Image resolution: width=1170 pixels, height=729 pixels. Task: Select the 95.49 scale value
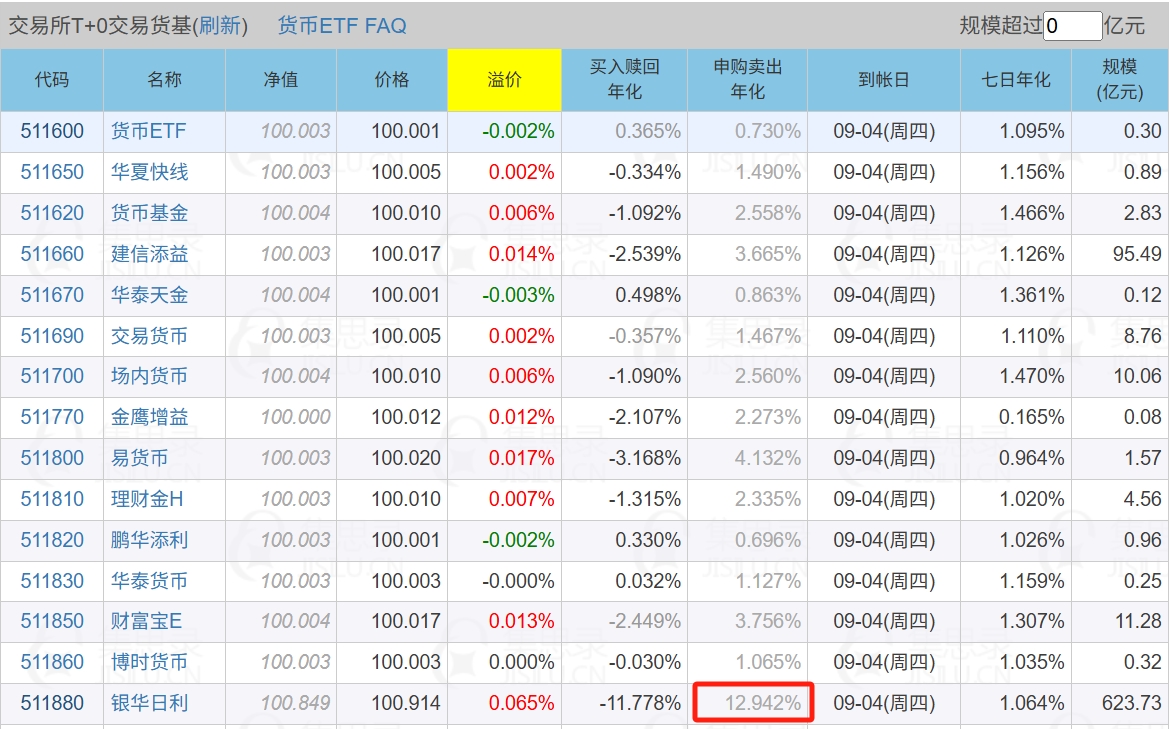1137,254
